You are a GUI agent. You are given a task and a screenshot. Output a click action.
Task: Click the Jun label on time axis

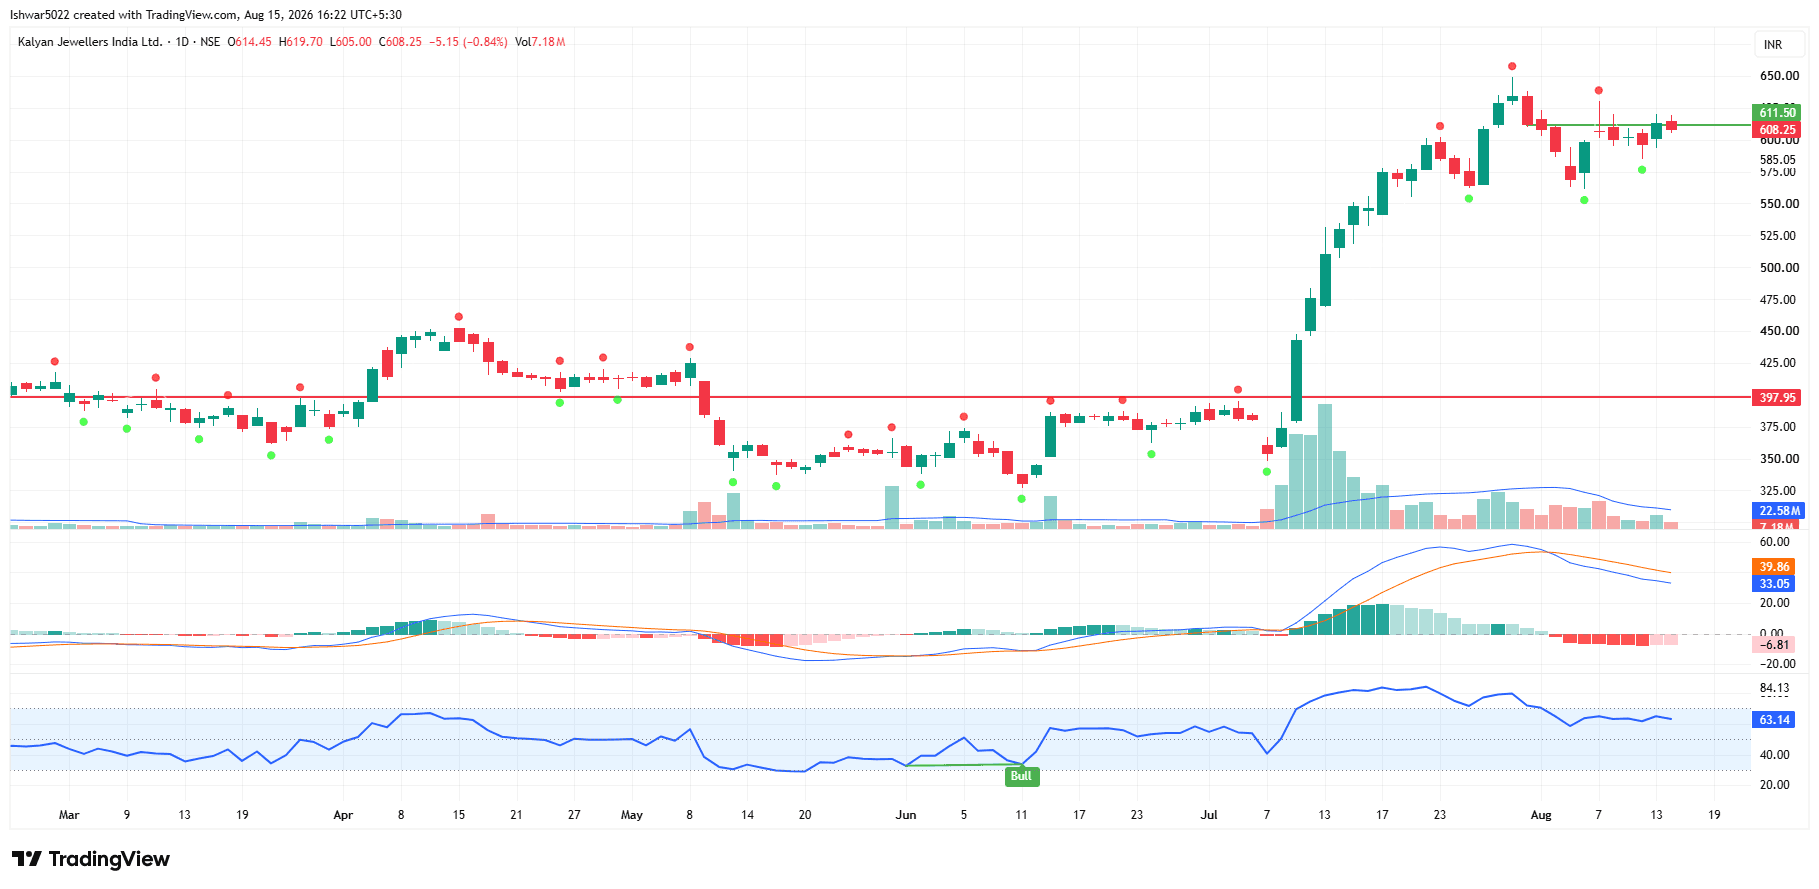[906, 815]
